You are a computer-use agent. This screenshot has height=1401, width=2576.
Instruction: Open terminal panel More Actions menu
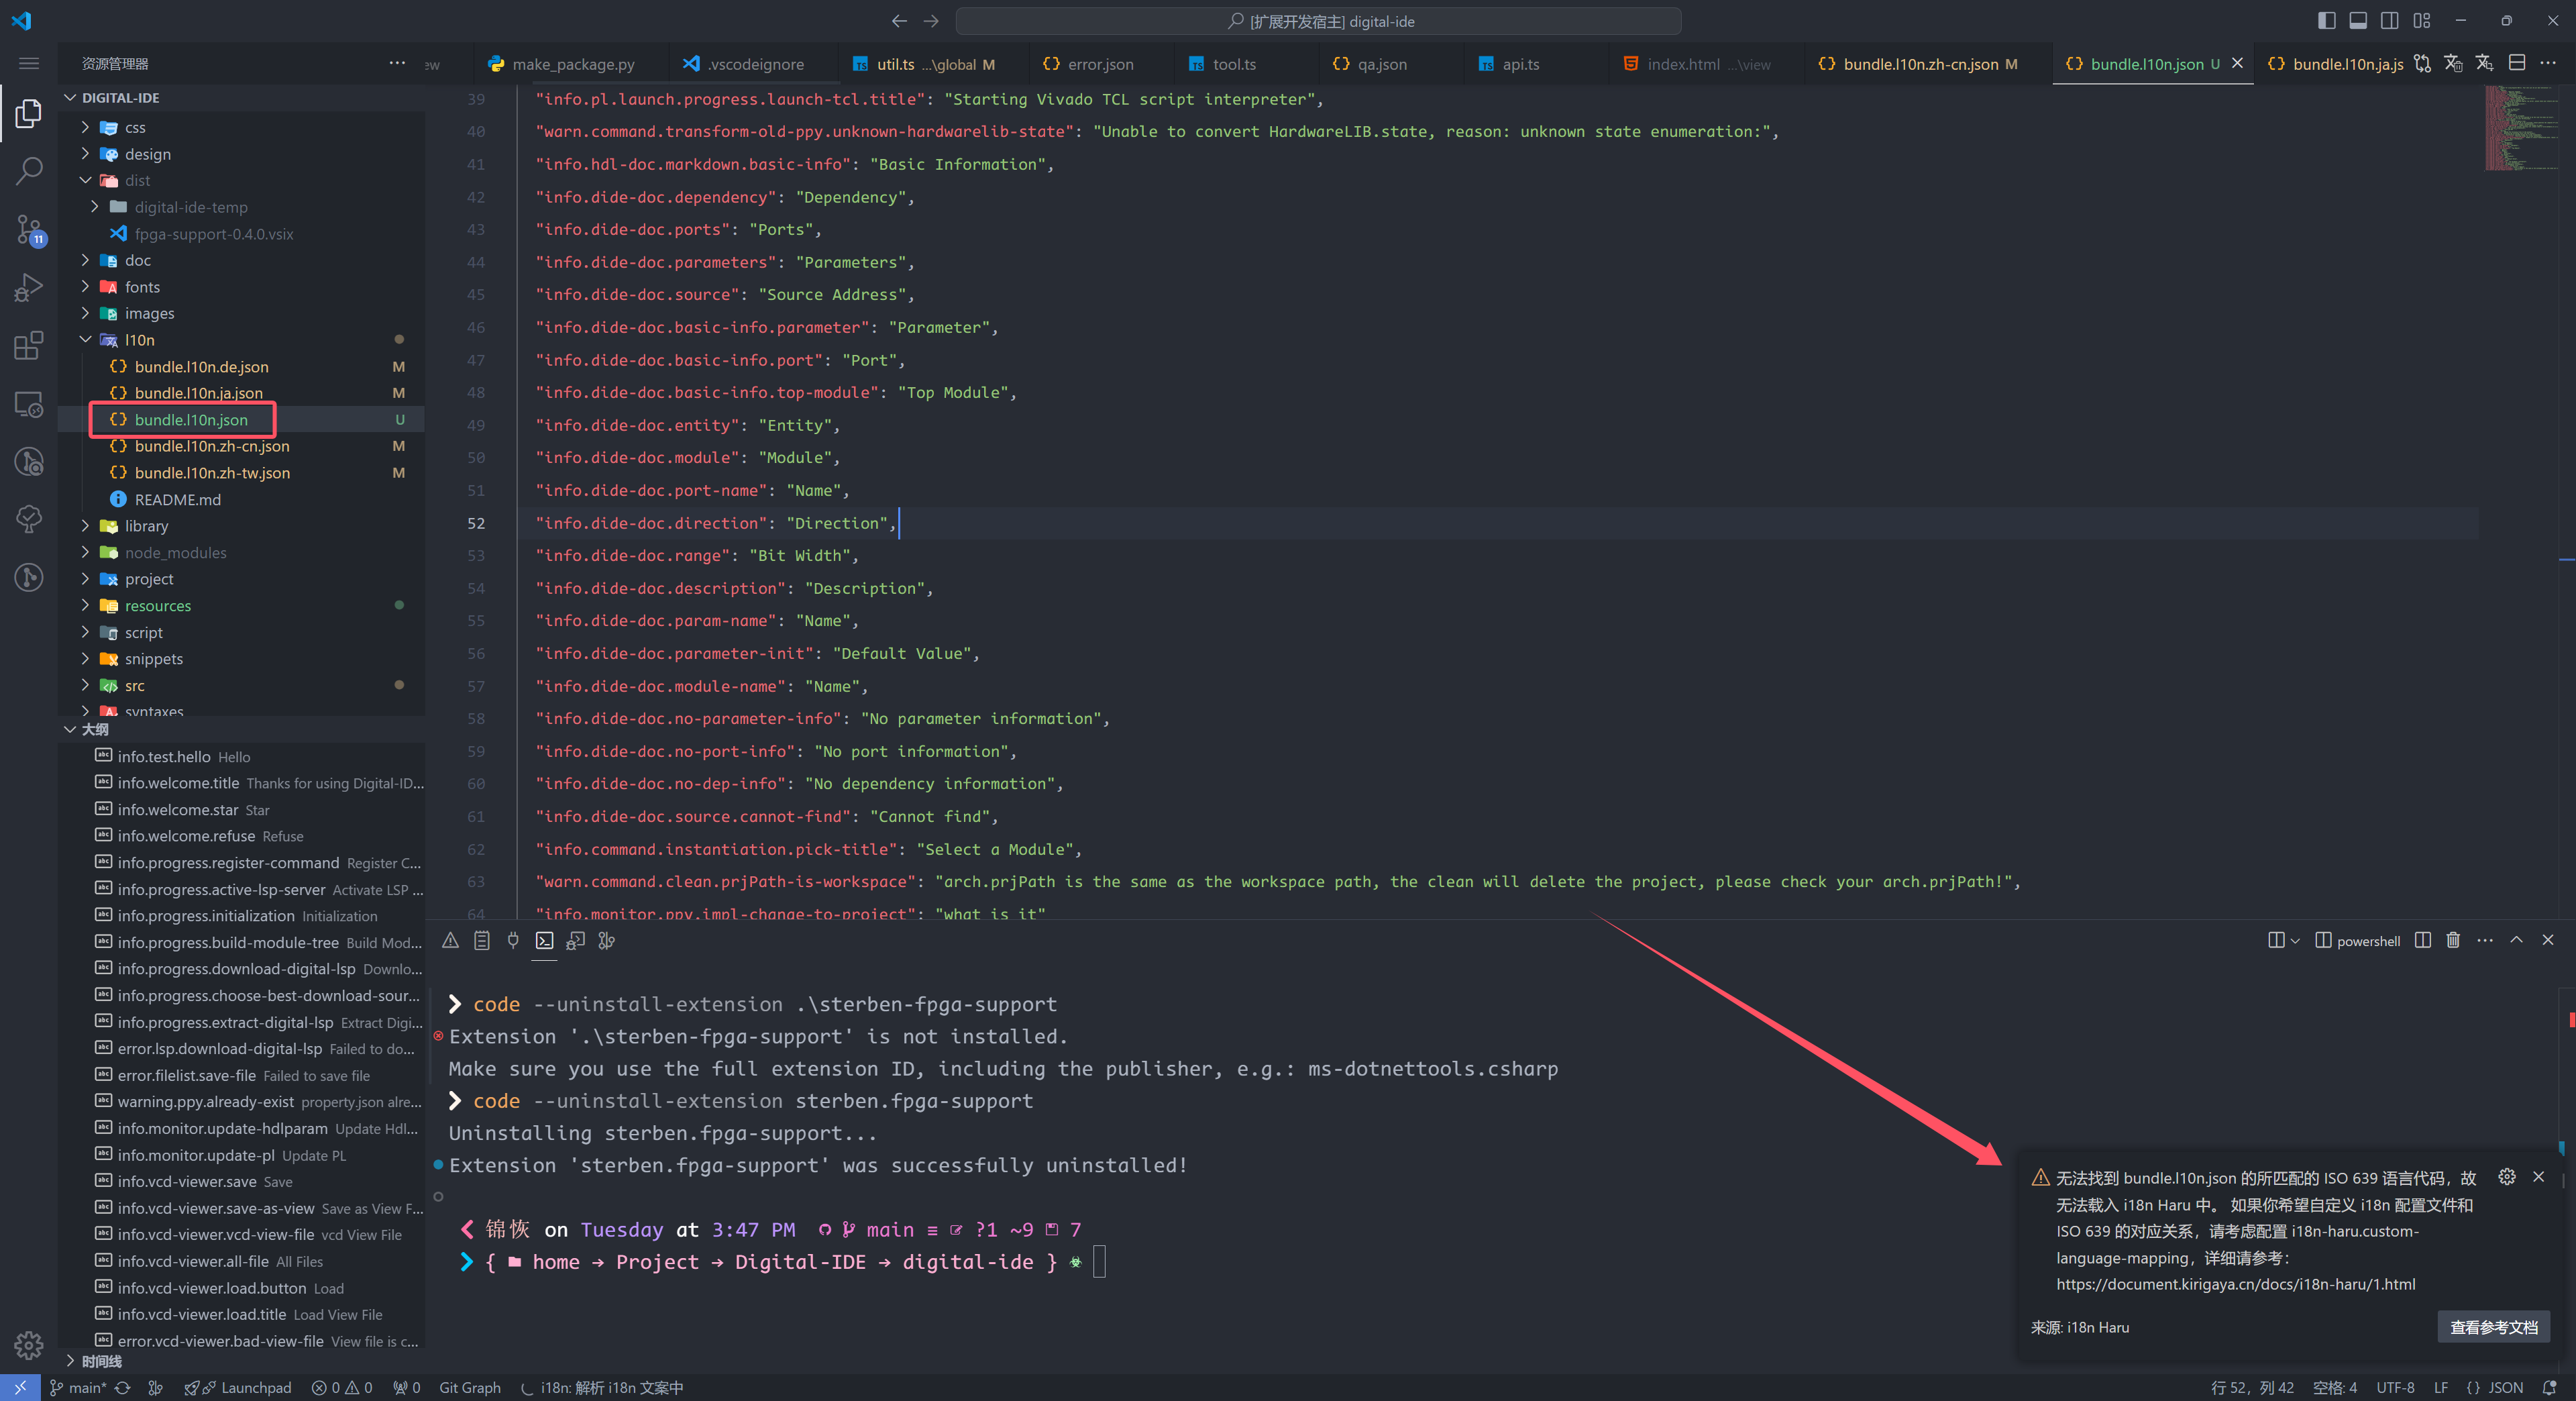(2485, 940)
